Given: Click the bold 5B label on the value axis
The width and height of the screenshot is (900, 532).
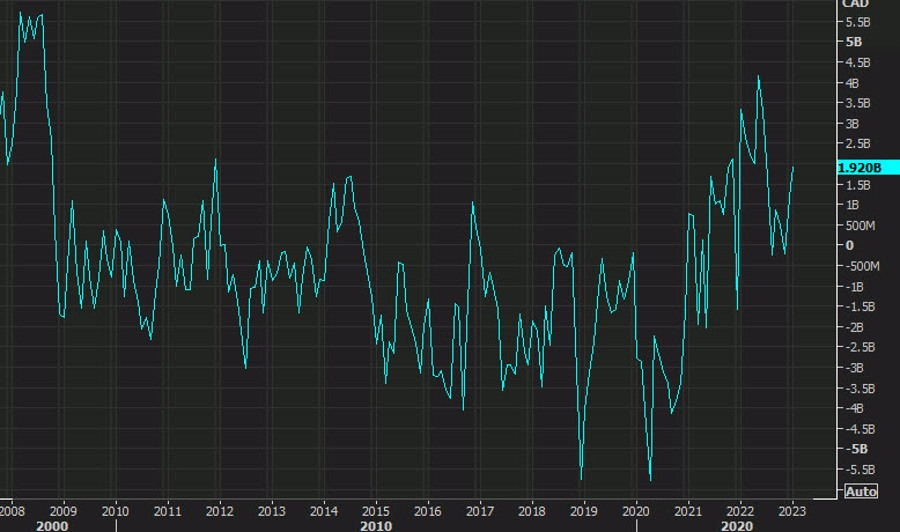Looking at the screenshot, I should [x=854, y=42].
